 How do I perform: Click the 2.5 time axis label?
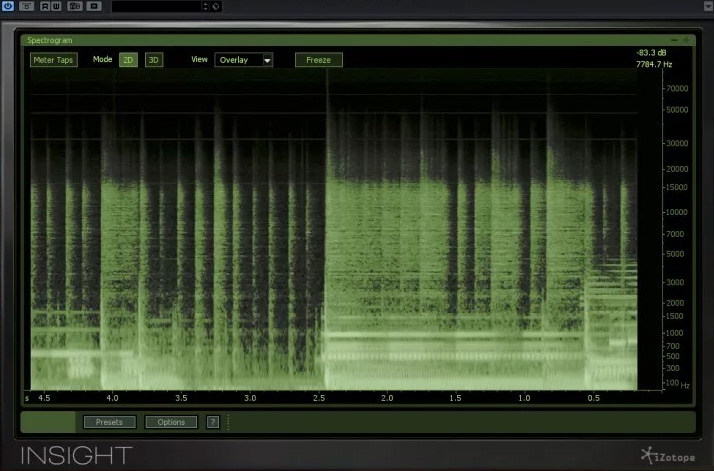[x=319, y=398]
